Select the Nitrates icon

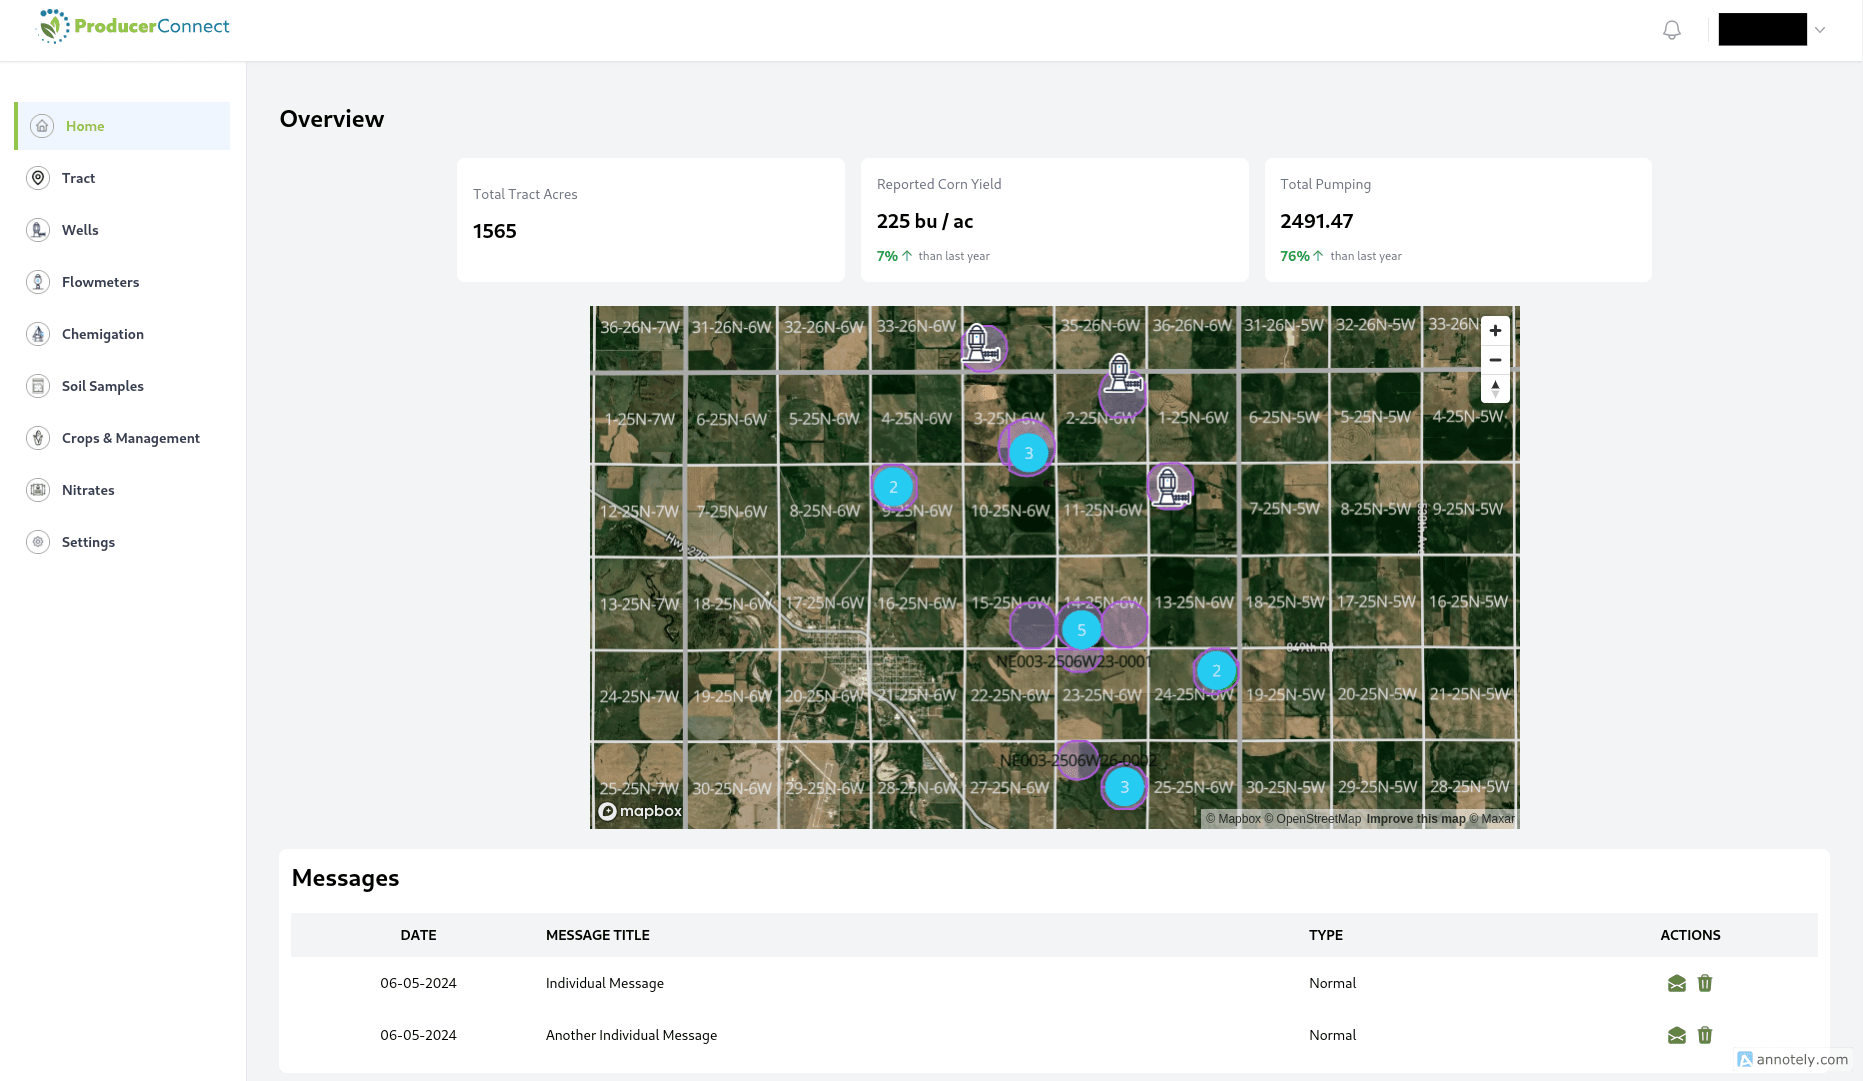(38, 490)
